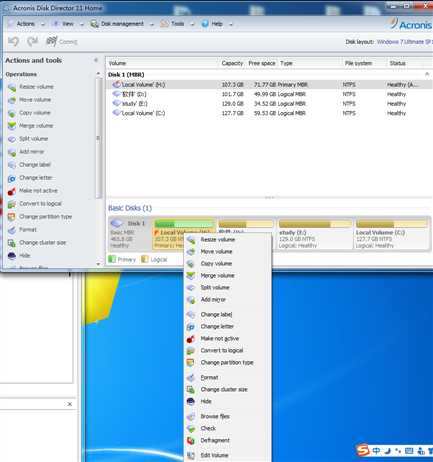Click the Commit flag icon

tap(52, 42)
